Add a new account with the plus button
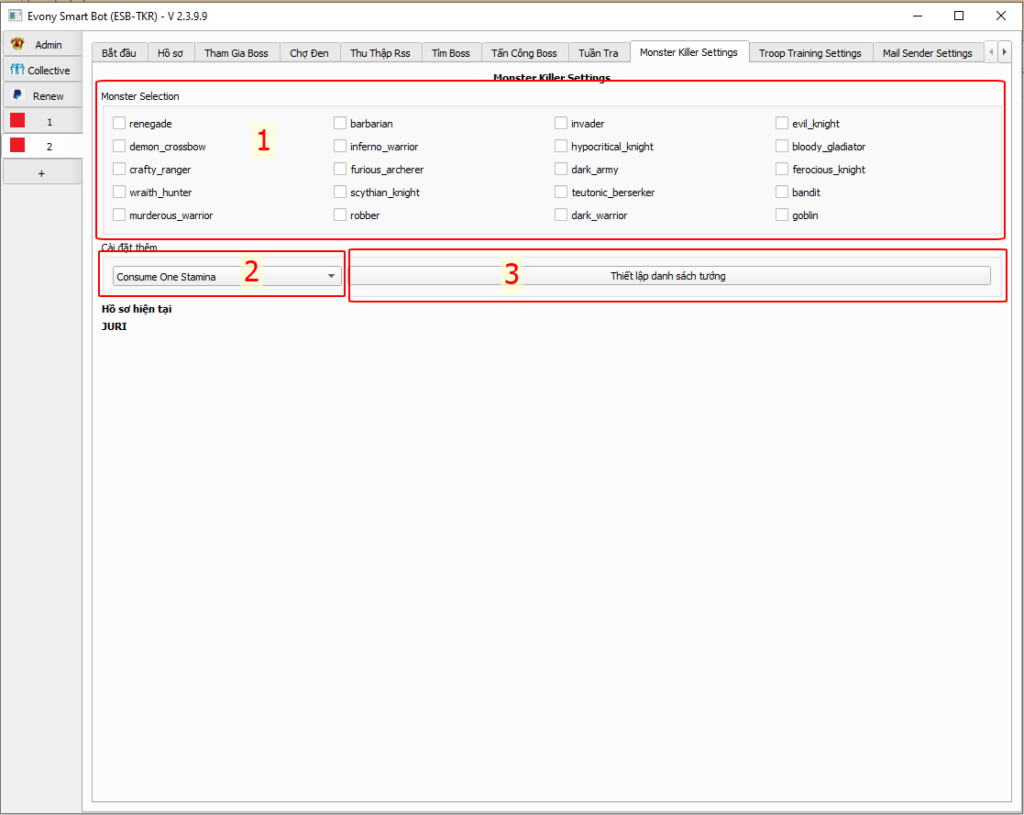The height and width of the screenshot is (815, 1024). click(41, 173)
